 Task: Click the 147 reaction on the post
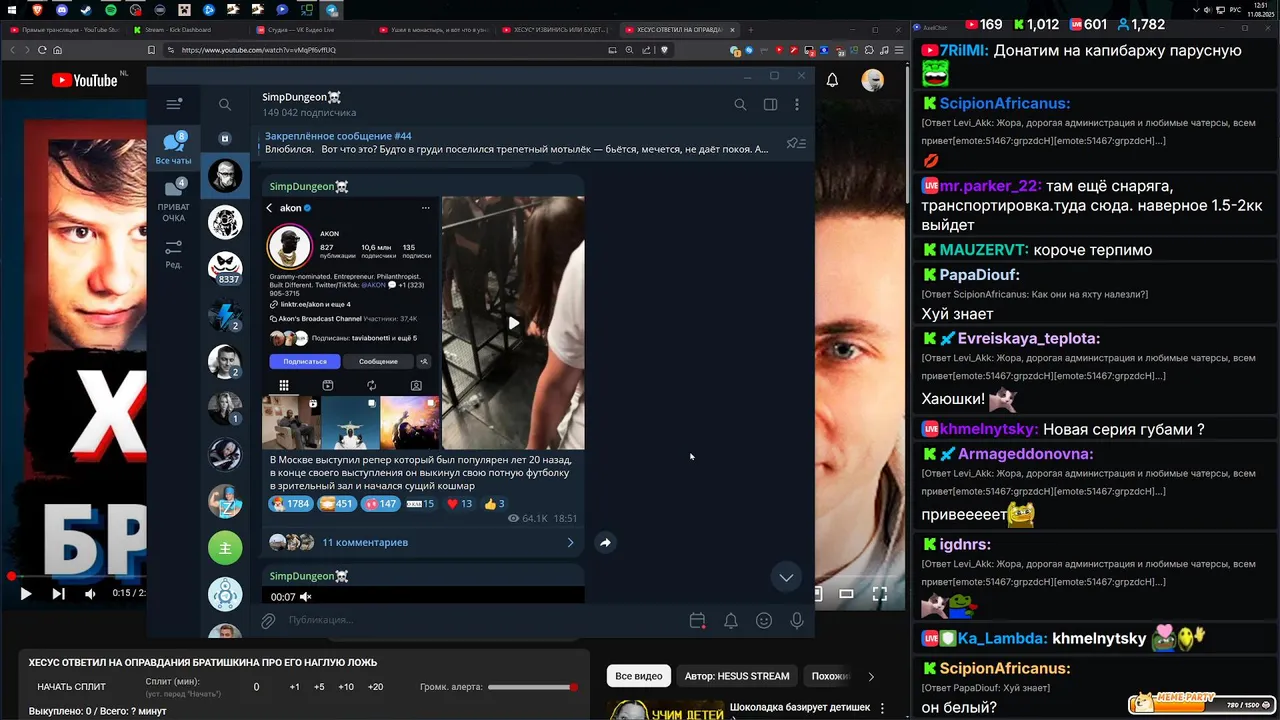380,504
